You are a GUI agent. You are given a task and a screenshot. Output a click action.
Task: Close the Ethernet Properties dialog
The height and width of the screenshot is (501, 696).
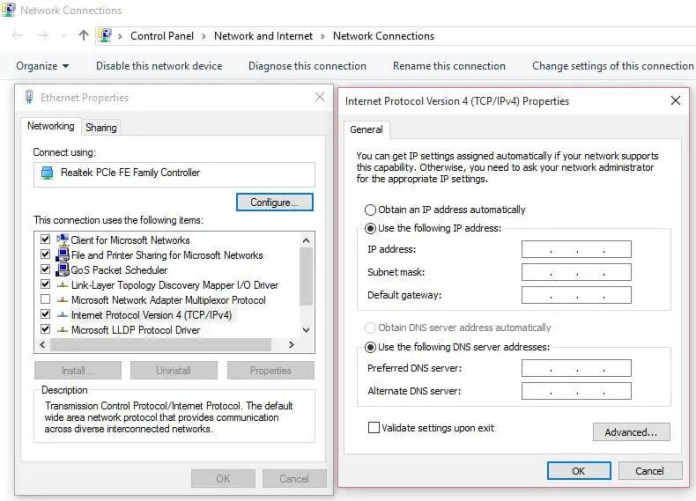(x=320, y=97)
